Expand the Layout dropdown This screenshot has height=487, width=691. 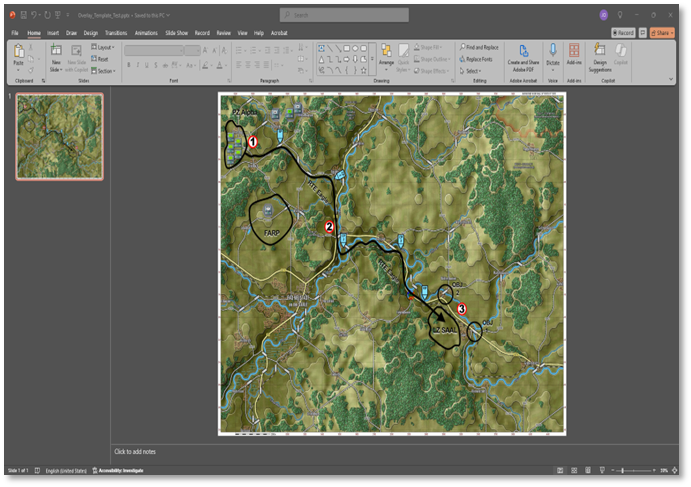tap(103, 47)
